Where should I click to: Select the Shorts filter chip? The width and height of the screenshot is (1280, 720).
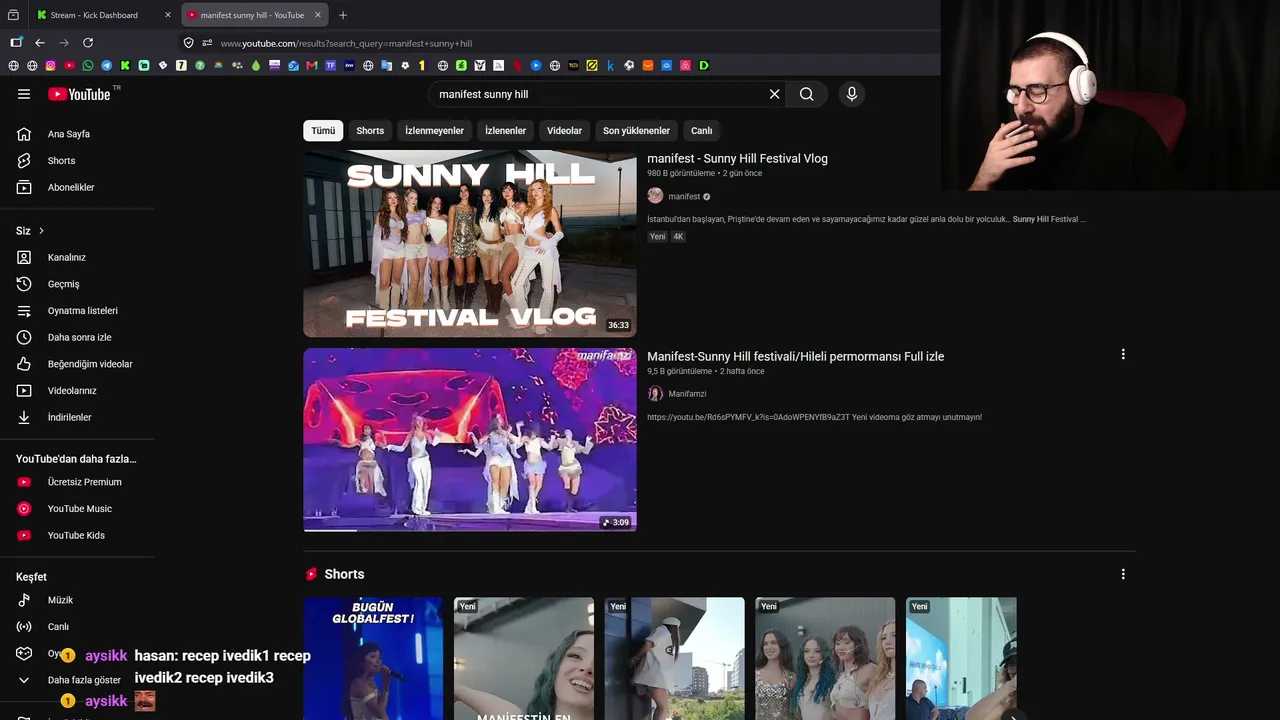point(370,131)
